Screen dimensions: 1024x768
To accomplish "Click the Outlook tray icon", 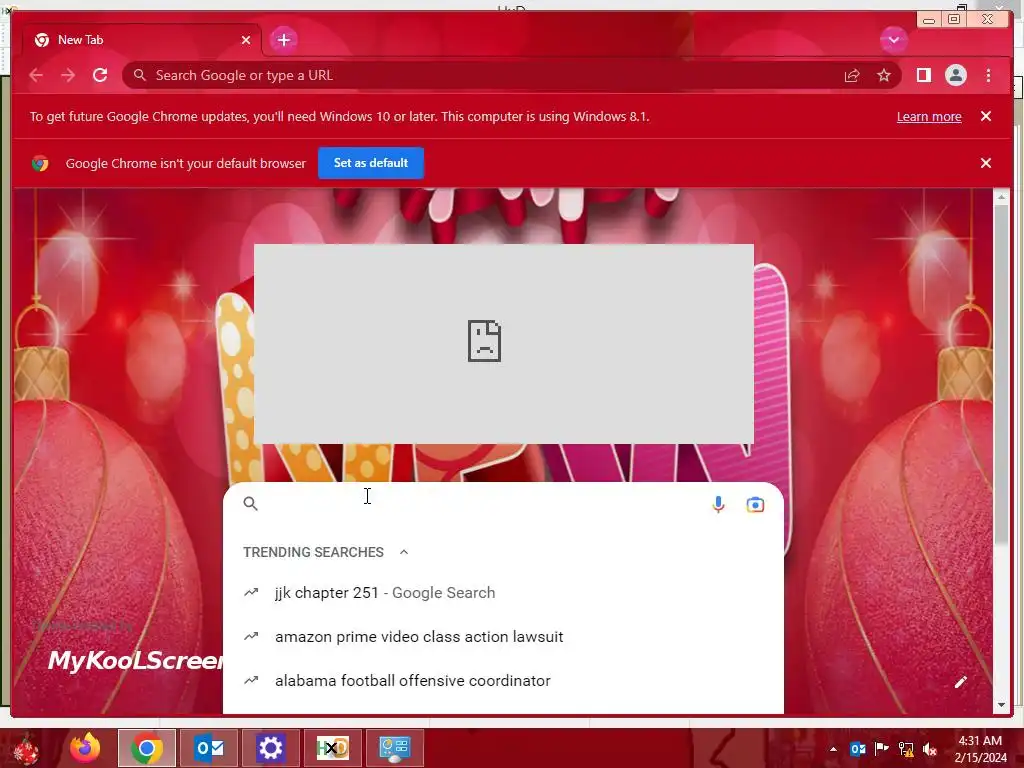I will pos(857,749).
